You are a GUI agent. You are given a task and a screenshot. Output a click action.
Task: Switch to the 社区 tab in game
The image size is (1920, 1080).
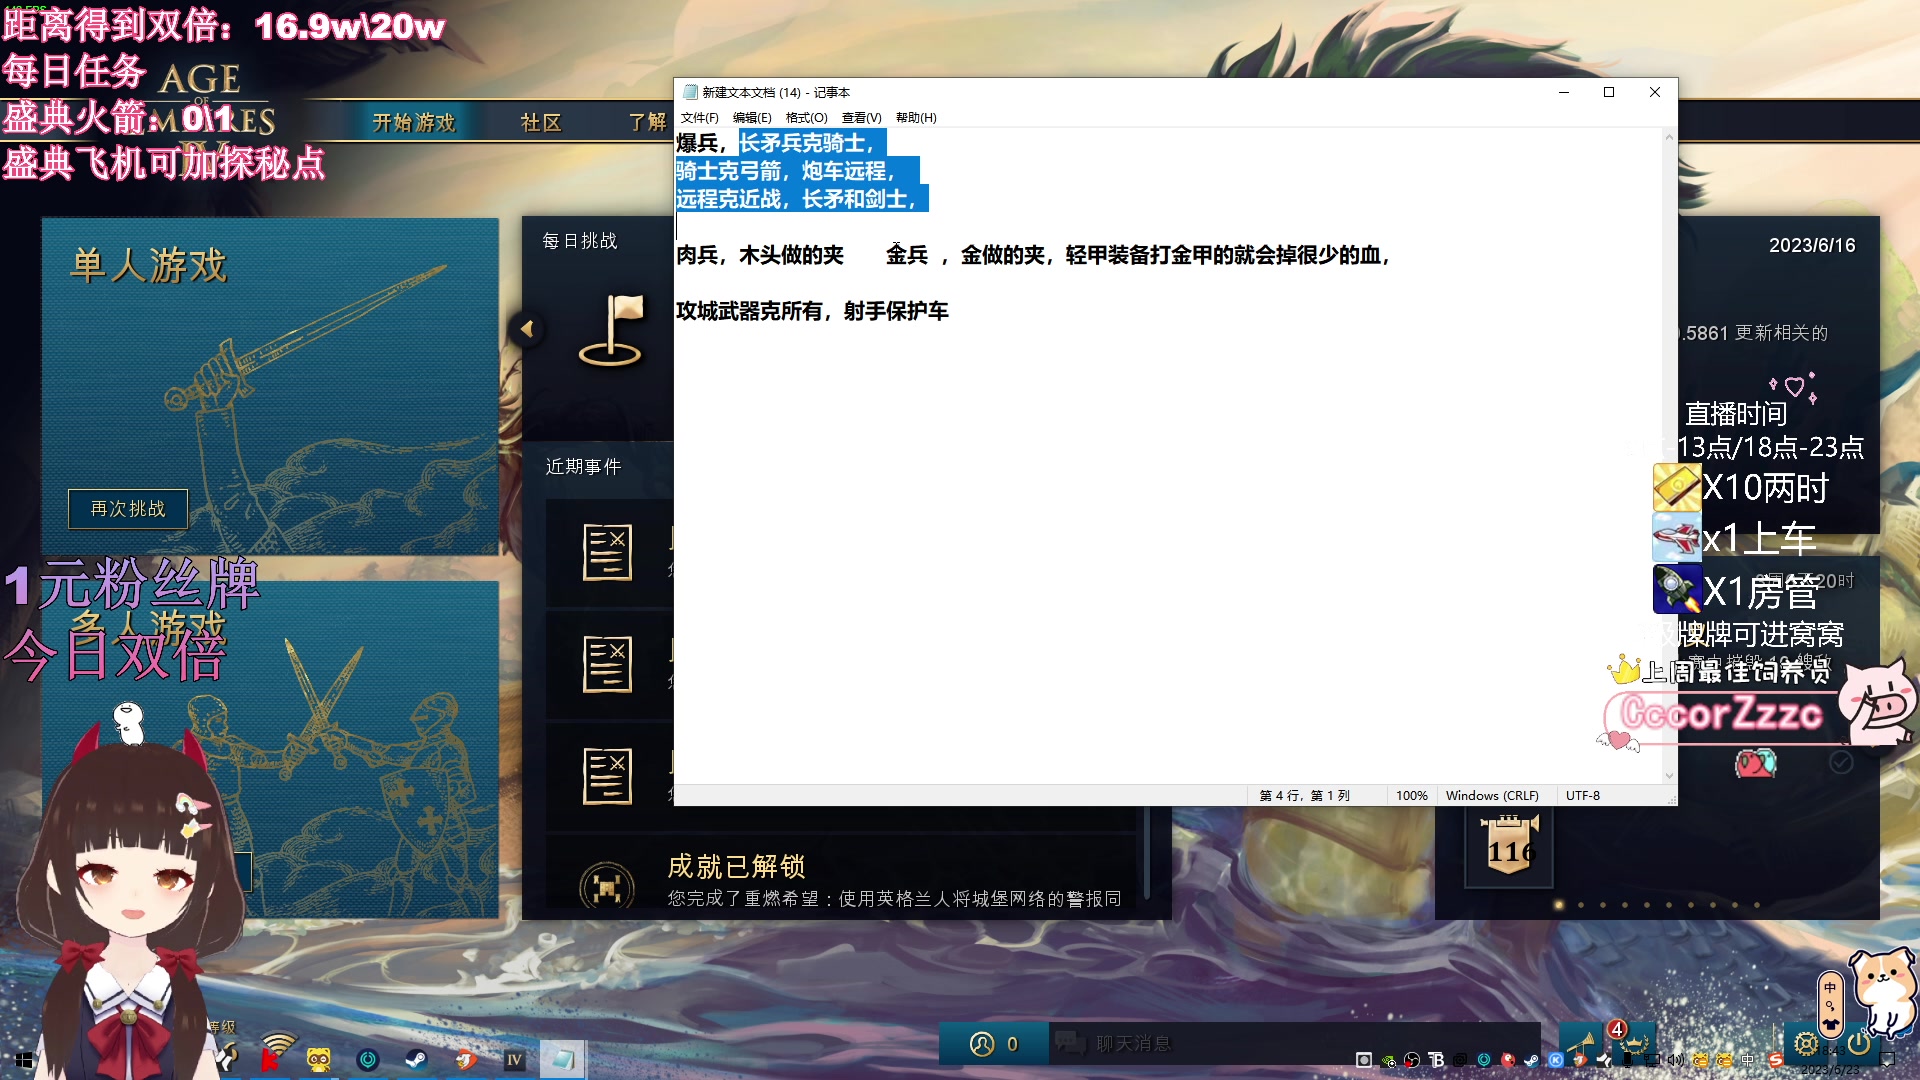click(541, 122)
